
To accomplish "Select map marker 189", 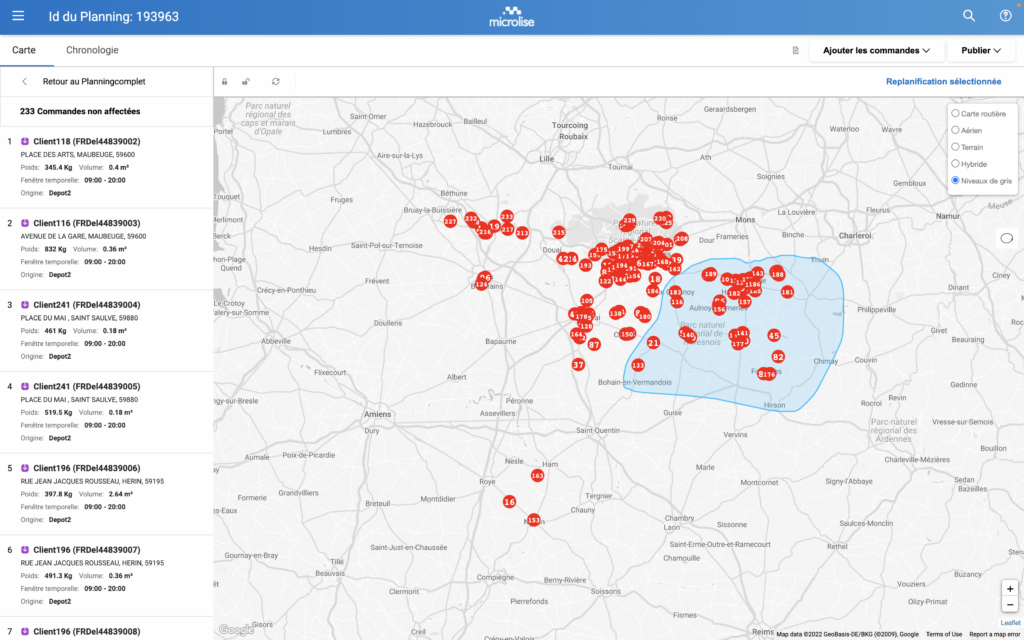I will (710, 274).
